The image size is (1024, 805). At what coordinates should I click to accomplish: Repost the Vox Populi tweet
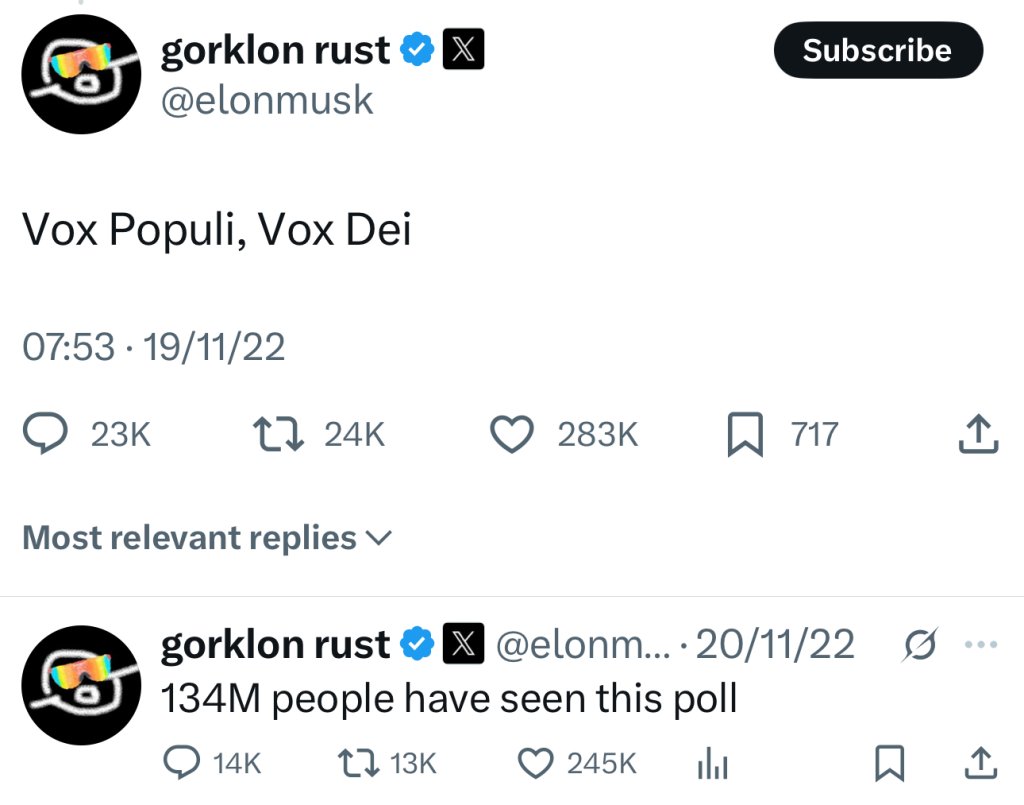point(279,435)
